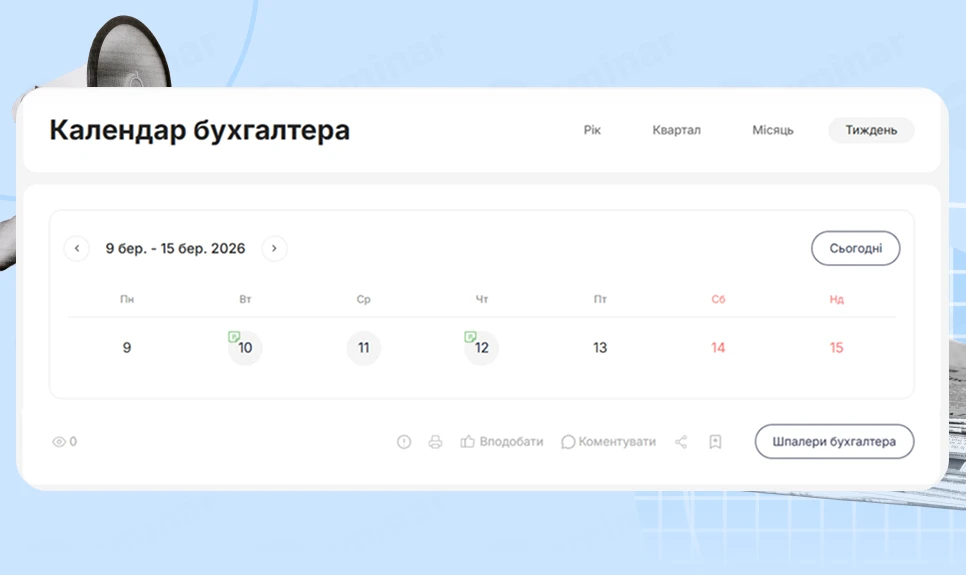Go to previous week with left chevron
This screenshot has width=966, height=575.
(x=77, y=248)
